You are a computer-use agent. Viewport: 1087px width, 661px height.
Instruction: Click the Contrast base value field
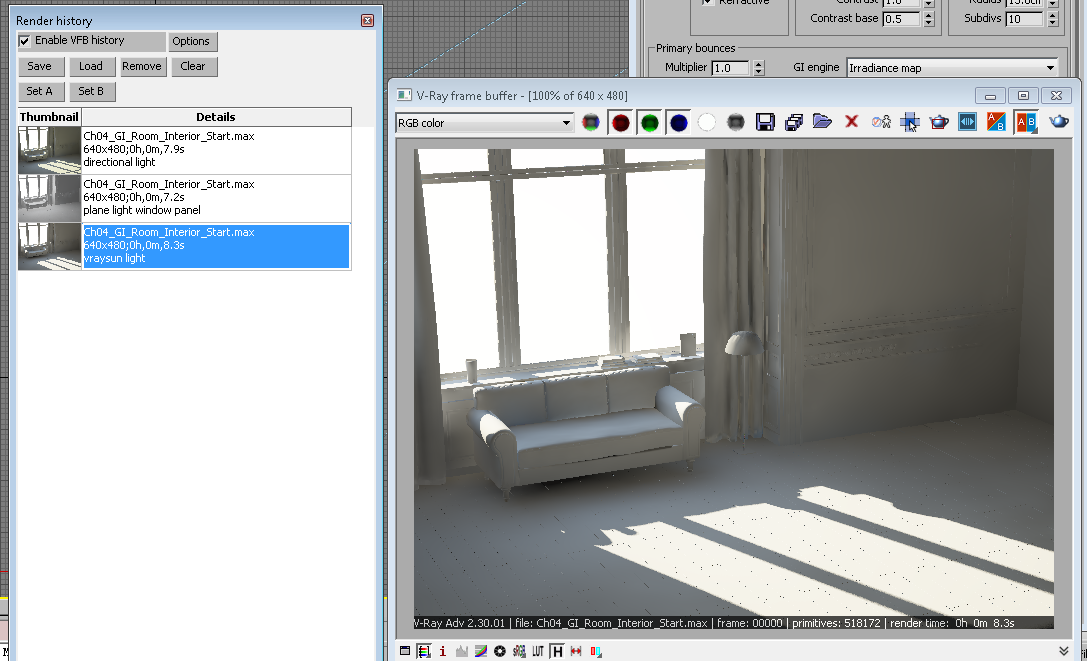[903, 19]
